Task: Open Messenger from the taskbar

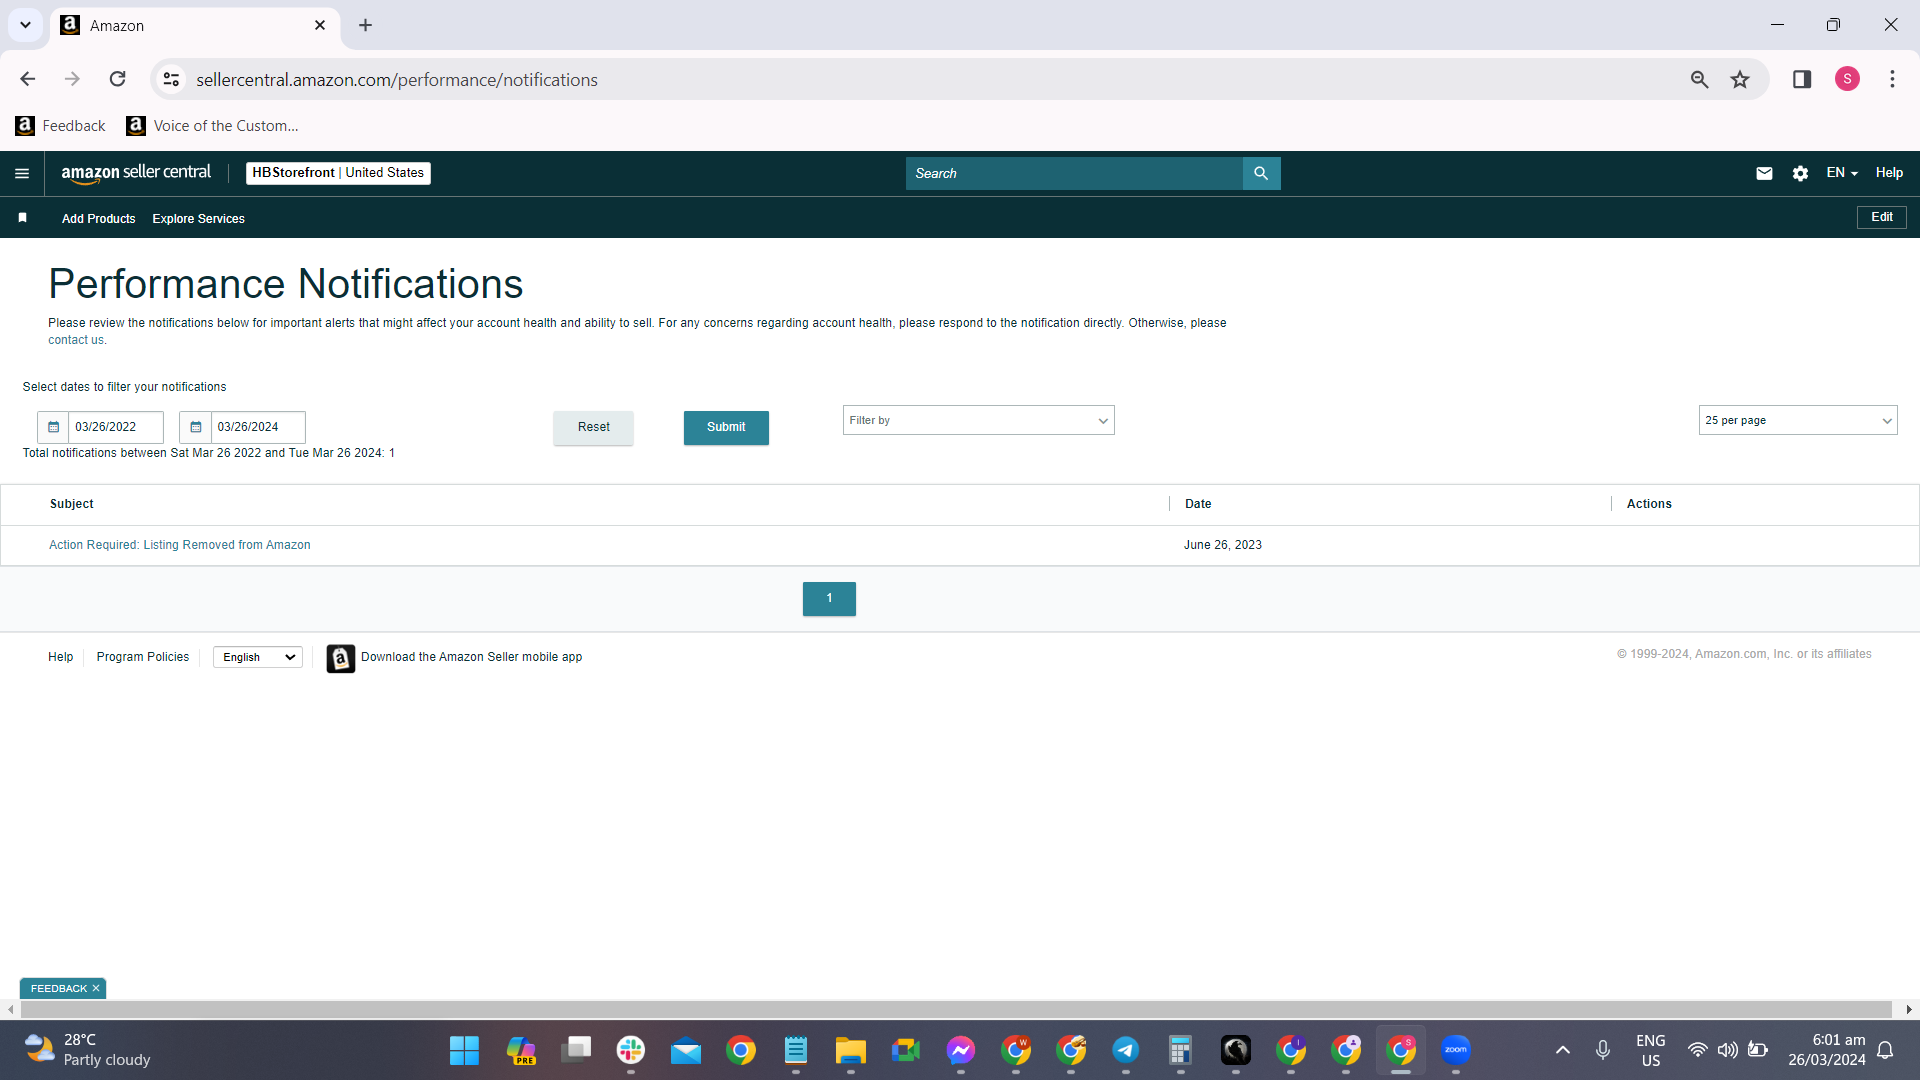Action: pos(961,1050)
